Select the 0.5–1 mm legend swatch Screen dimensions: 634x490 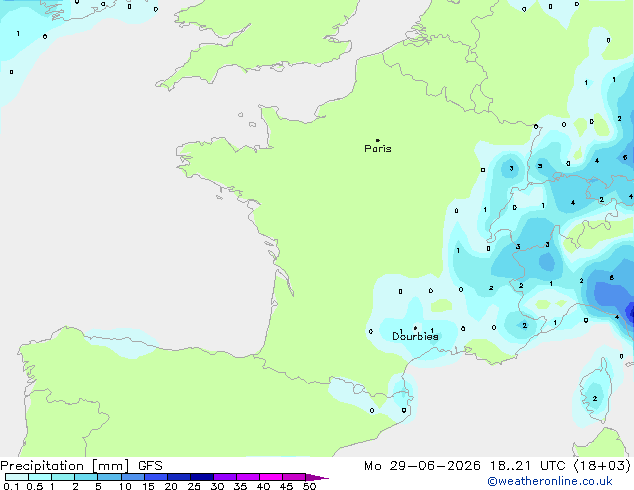pos(40,477)
